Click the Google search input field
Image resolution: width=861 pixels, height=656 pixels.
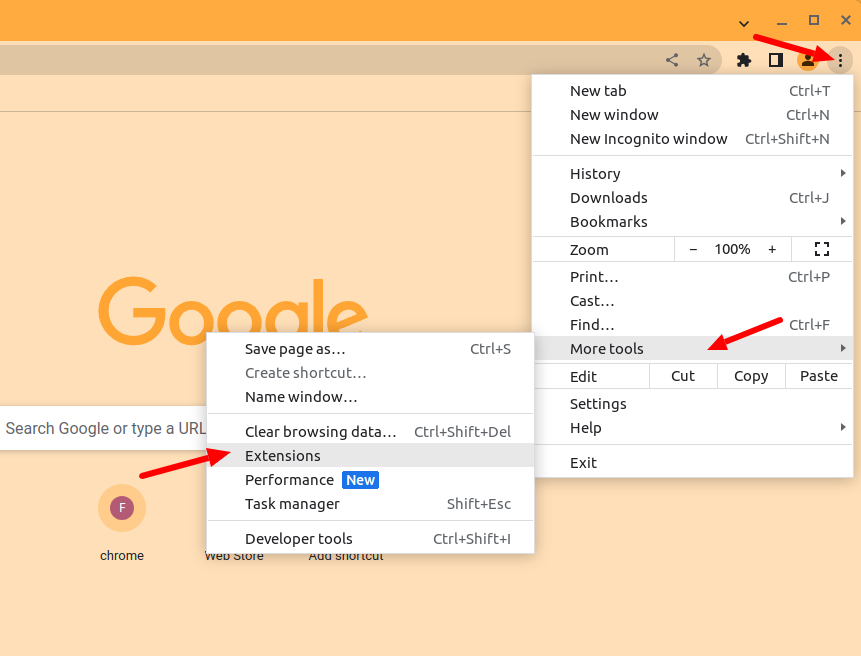point(103,428)
